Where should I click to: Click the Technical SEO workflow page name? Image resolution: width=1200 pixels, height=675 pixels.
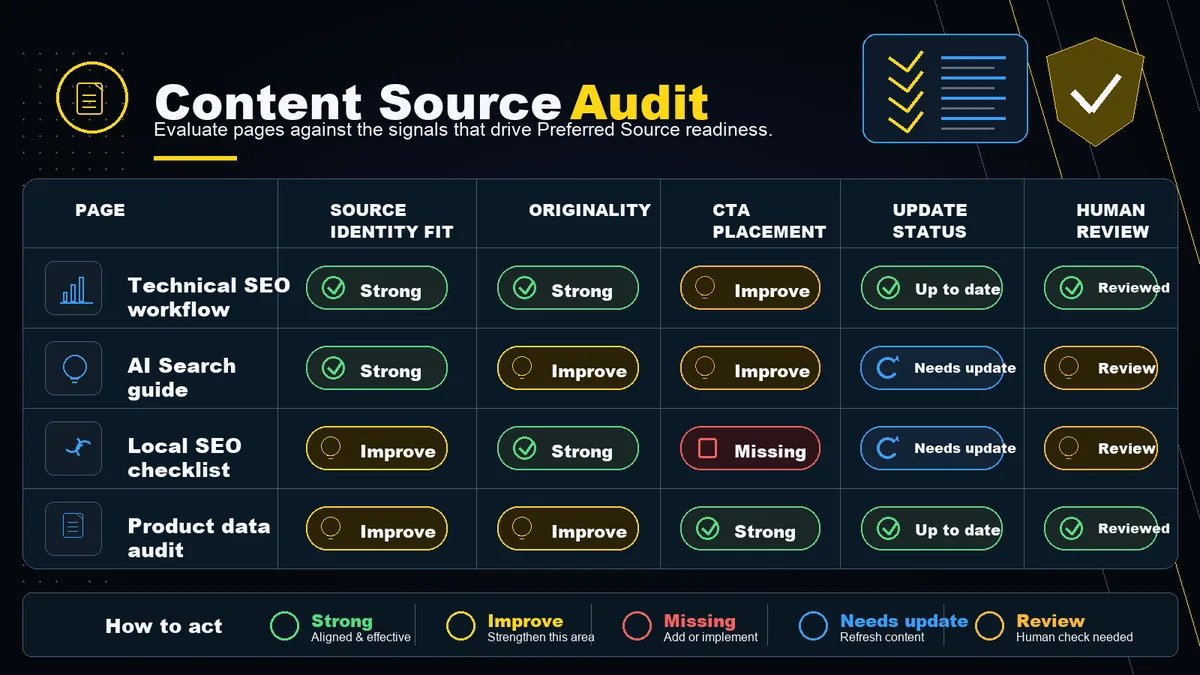tap(208, 297)
